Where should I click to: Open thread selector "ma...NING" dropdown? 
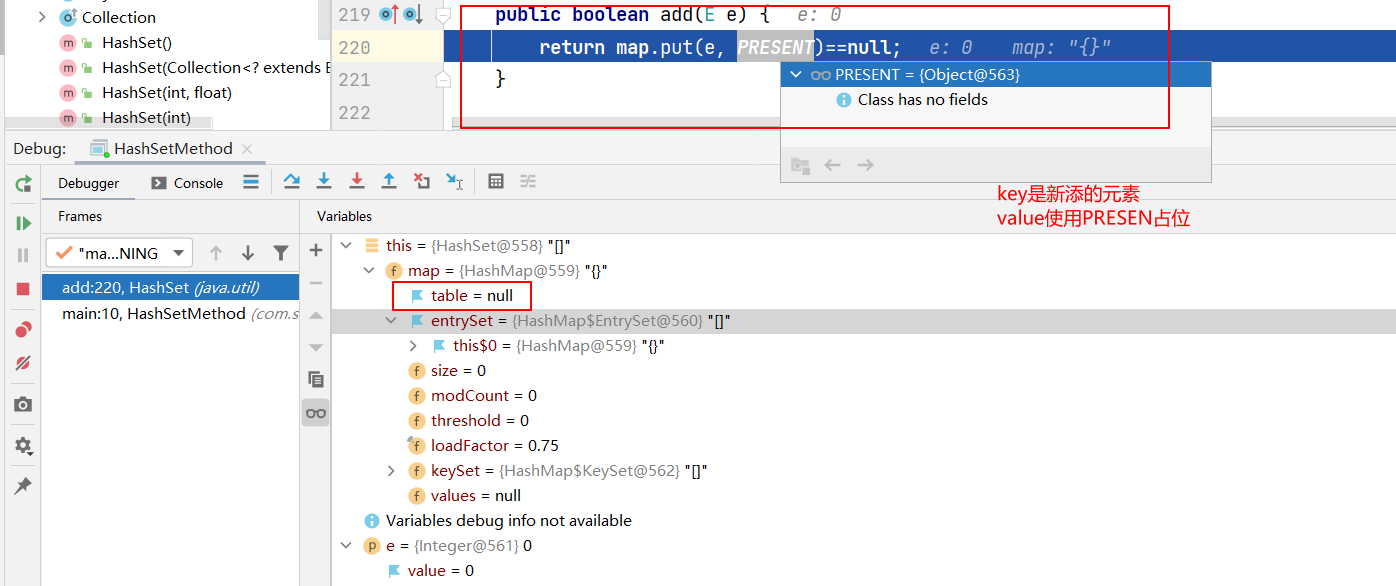(x=119, y=253)
